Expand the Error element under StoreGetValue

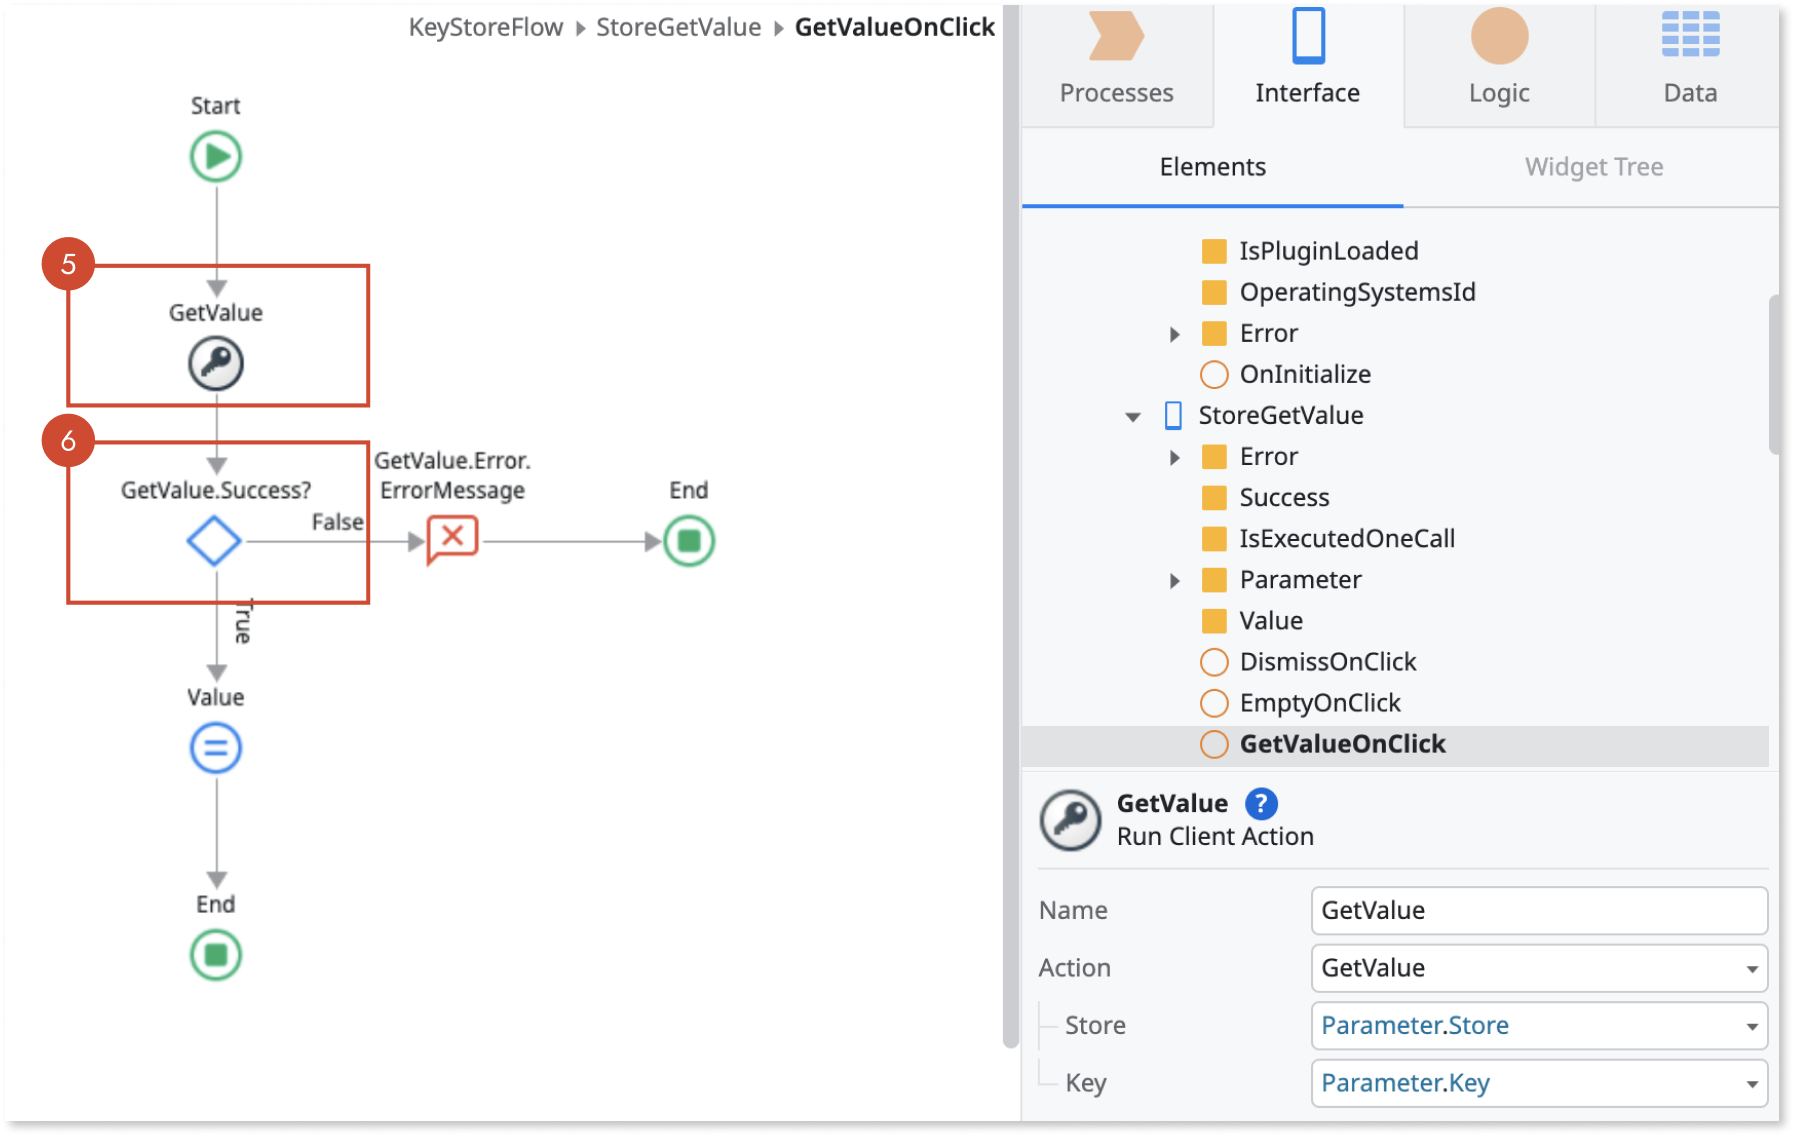(1173, 457)
